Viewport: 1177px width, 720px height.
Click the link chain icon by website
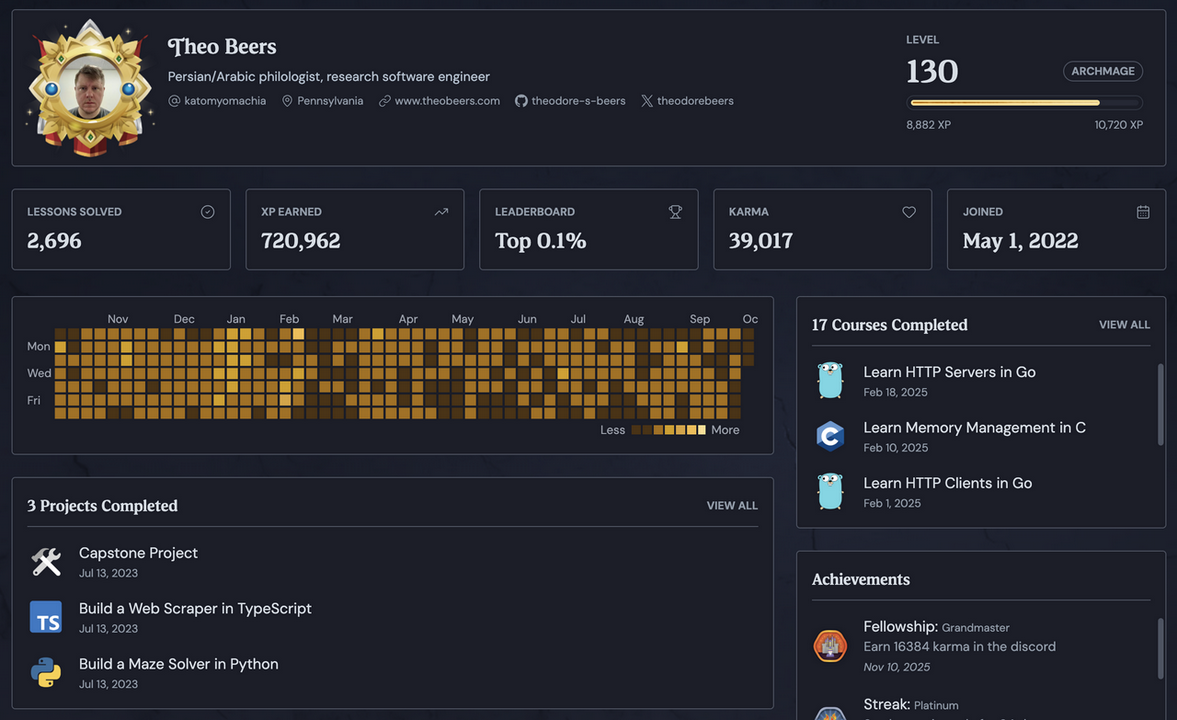(384, 101)
